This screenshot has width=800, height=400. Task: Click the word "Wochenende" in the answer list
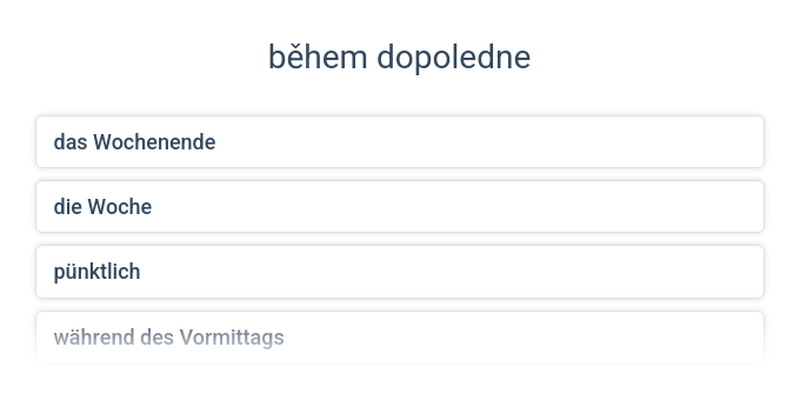154,142
